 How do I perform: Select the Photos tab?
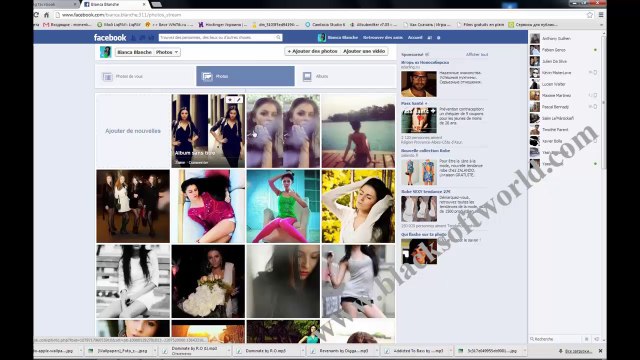click(x=245, y=76)
